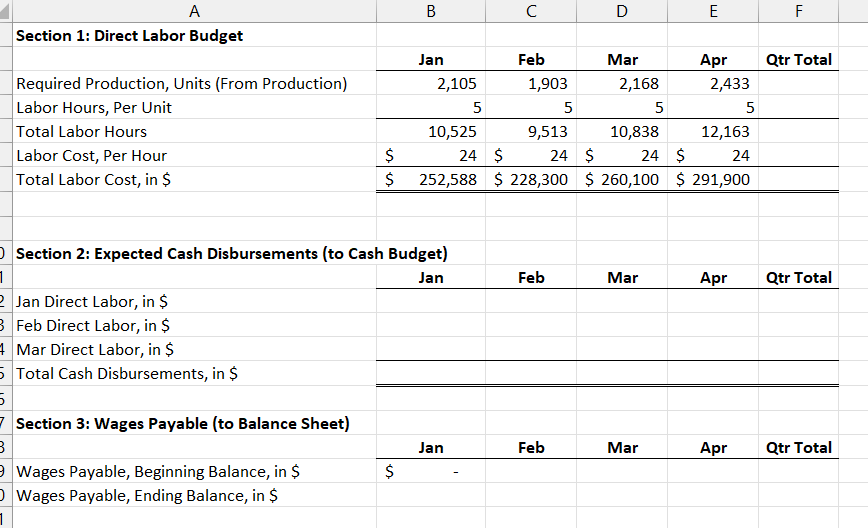This screenshot has height=528, width=868.
Task: Click 'Section 3: Wages Payable' heading cell
Action: tap(194, 423)
